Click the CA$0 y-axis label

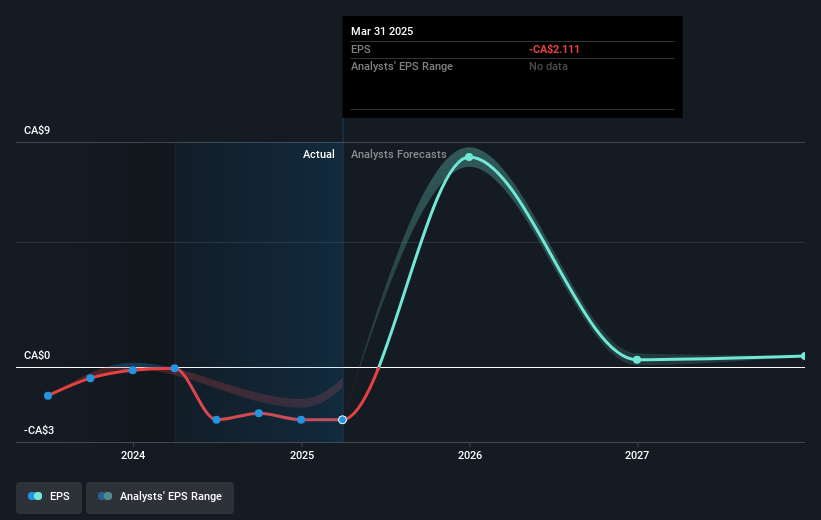point(37,355)
